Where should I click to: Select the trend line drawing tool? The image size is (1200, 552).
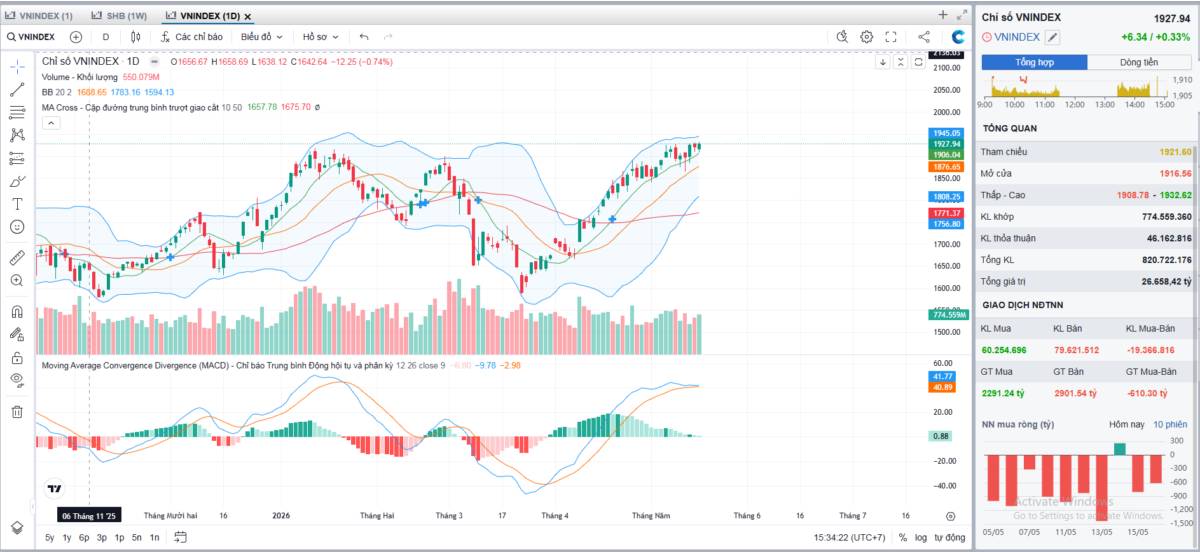coord(17,89)
